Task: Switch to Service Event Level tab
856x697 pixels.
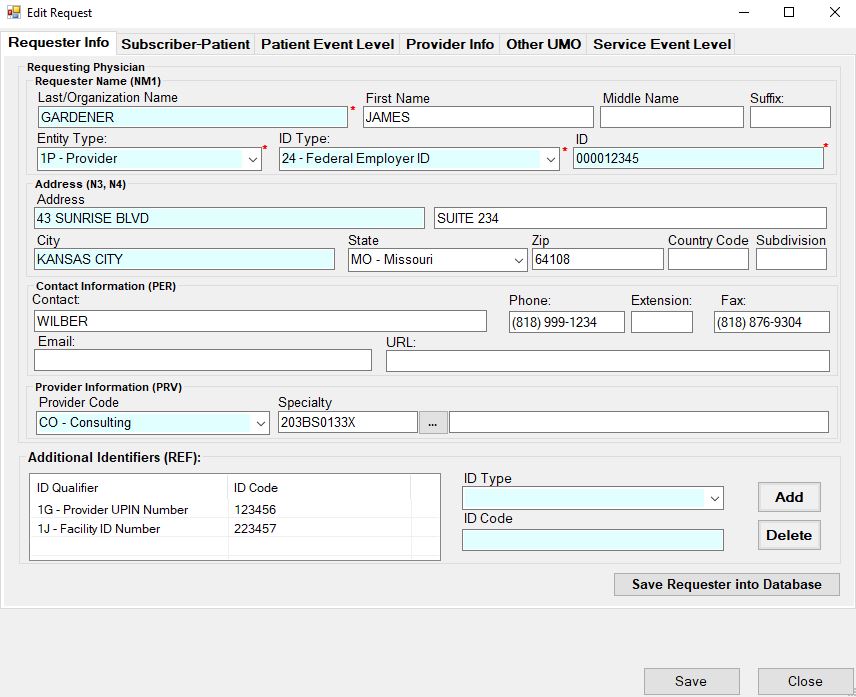Action: pyautogui.click(x=662, y=44)
